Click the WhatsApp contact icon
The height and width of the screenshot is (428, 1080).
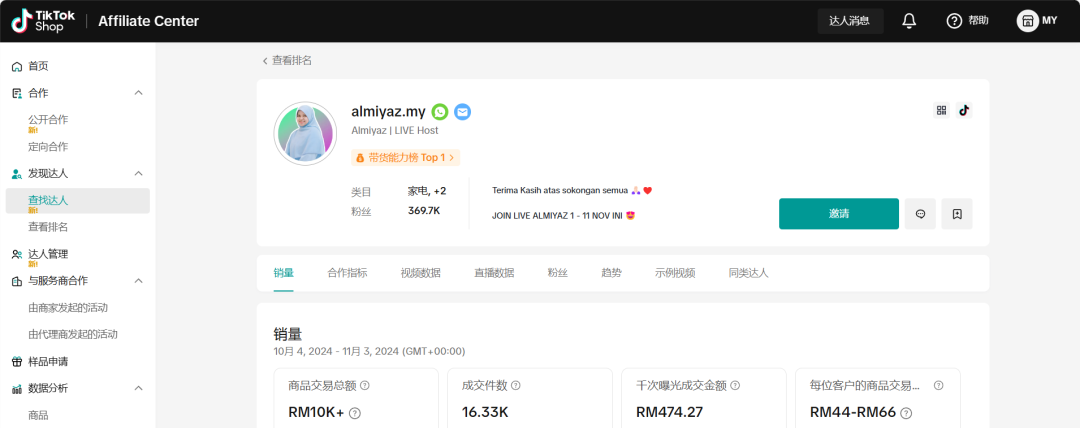[440, 112]
